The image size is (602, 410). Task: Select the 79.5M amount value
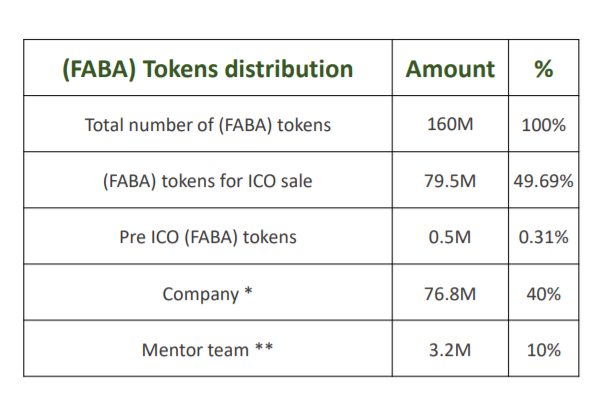450,181
